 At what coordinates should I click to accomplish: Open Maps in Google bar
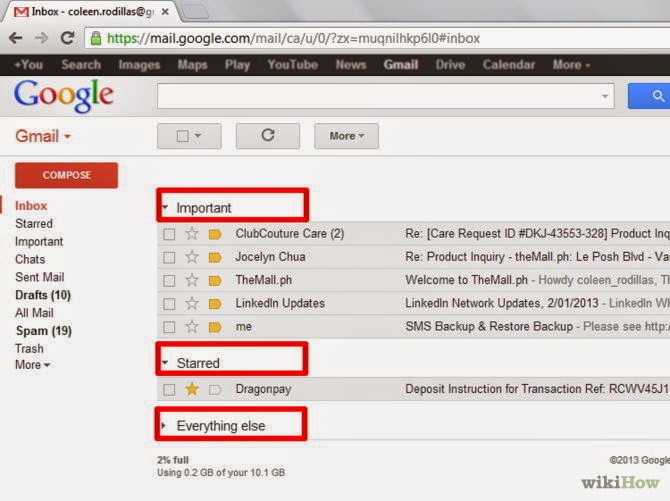(x=192, y=65)
